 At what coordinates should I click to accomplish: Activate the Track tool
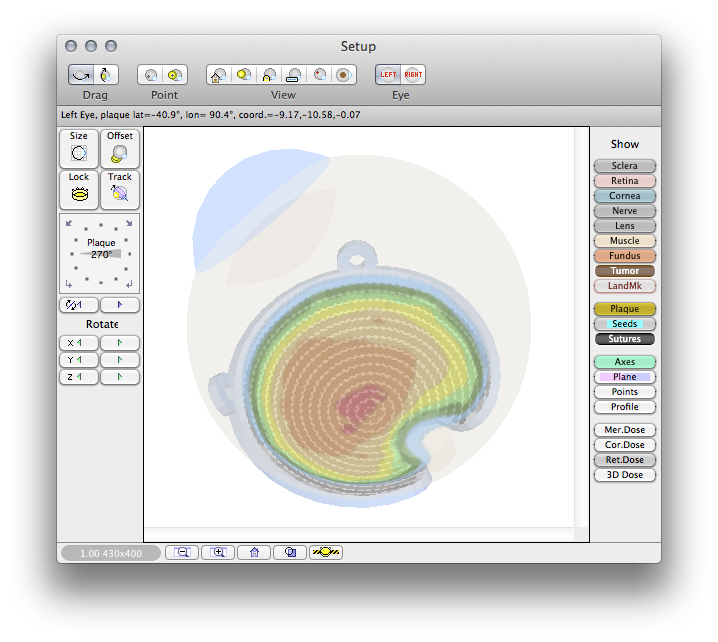(120, 190)
